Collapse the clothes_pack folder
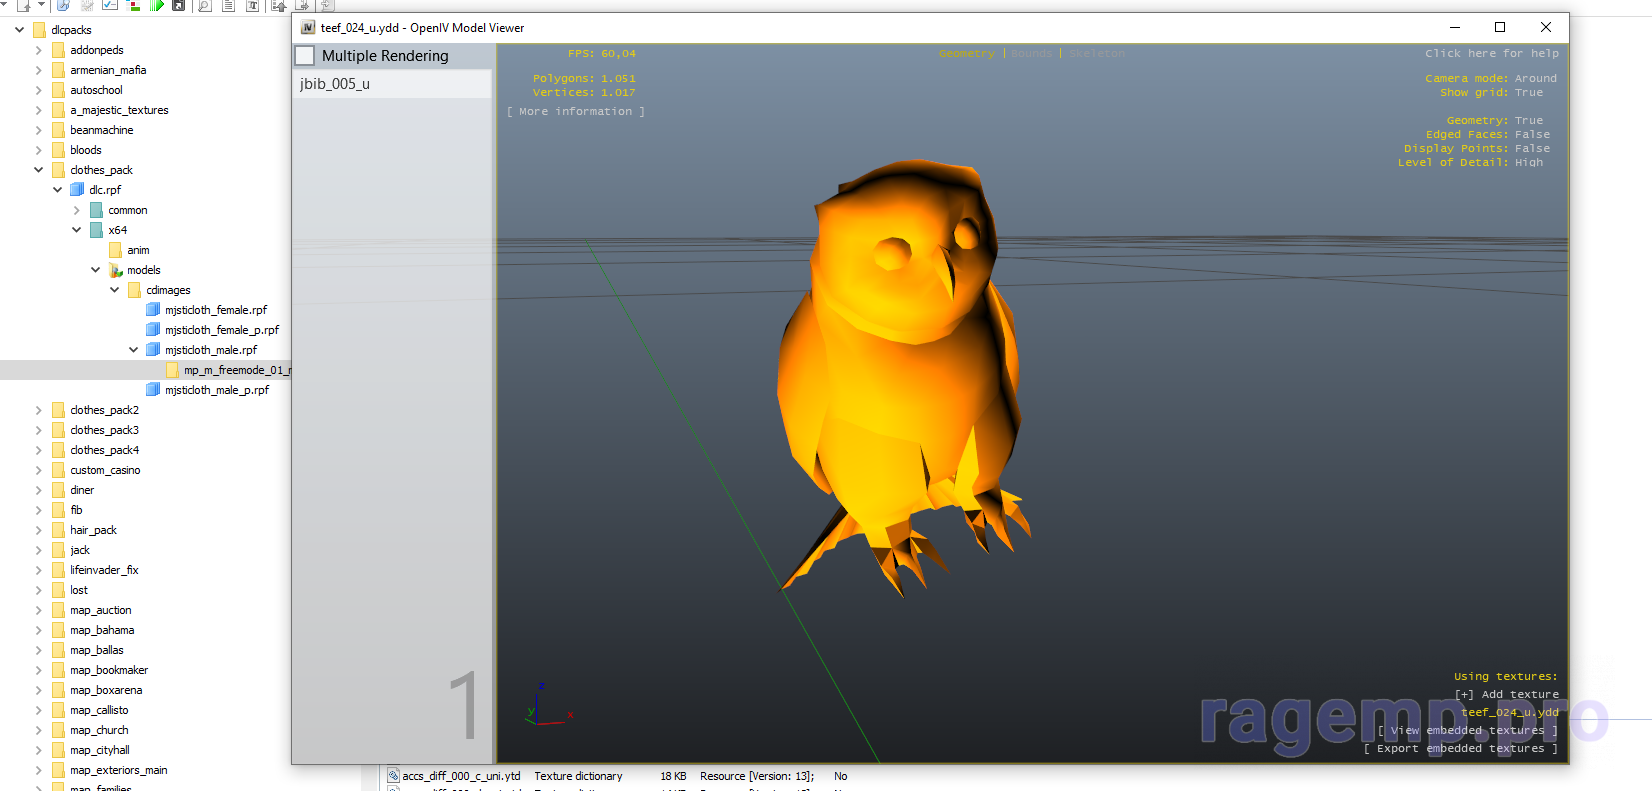This screenshot has height=791, width=1652. (38, 170)
